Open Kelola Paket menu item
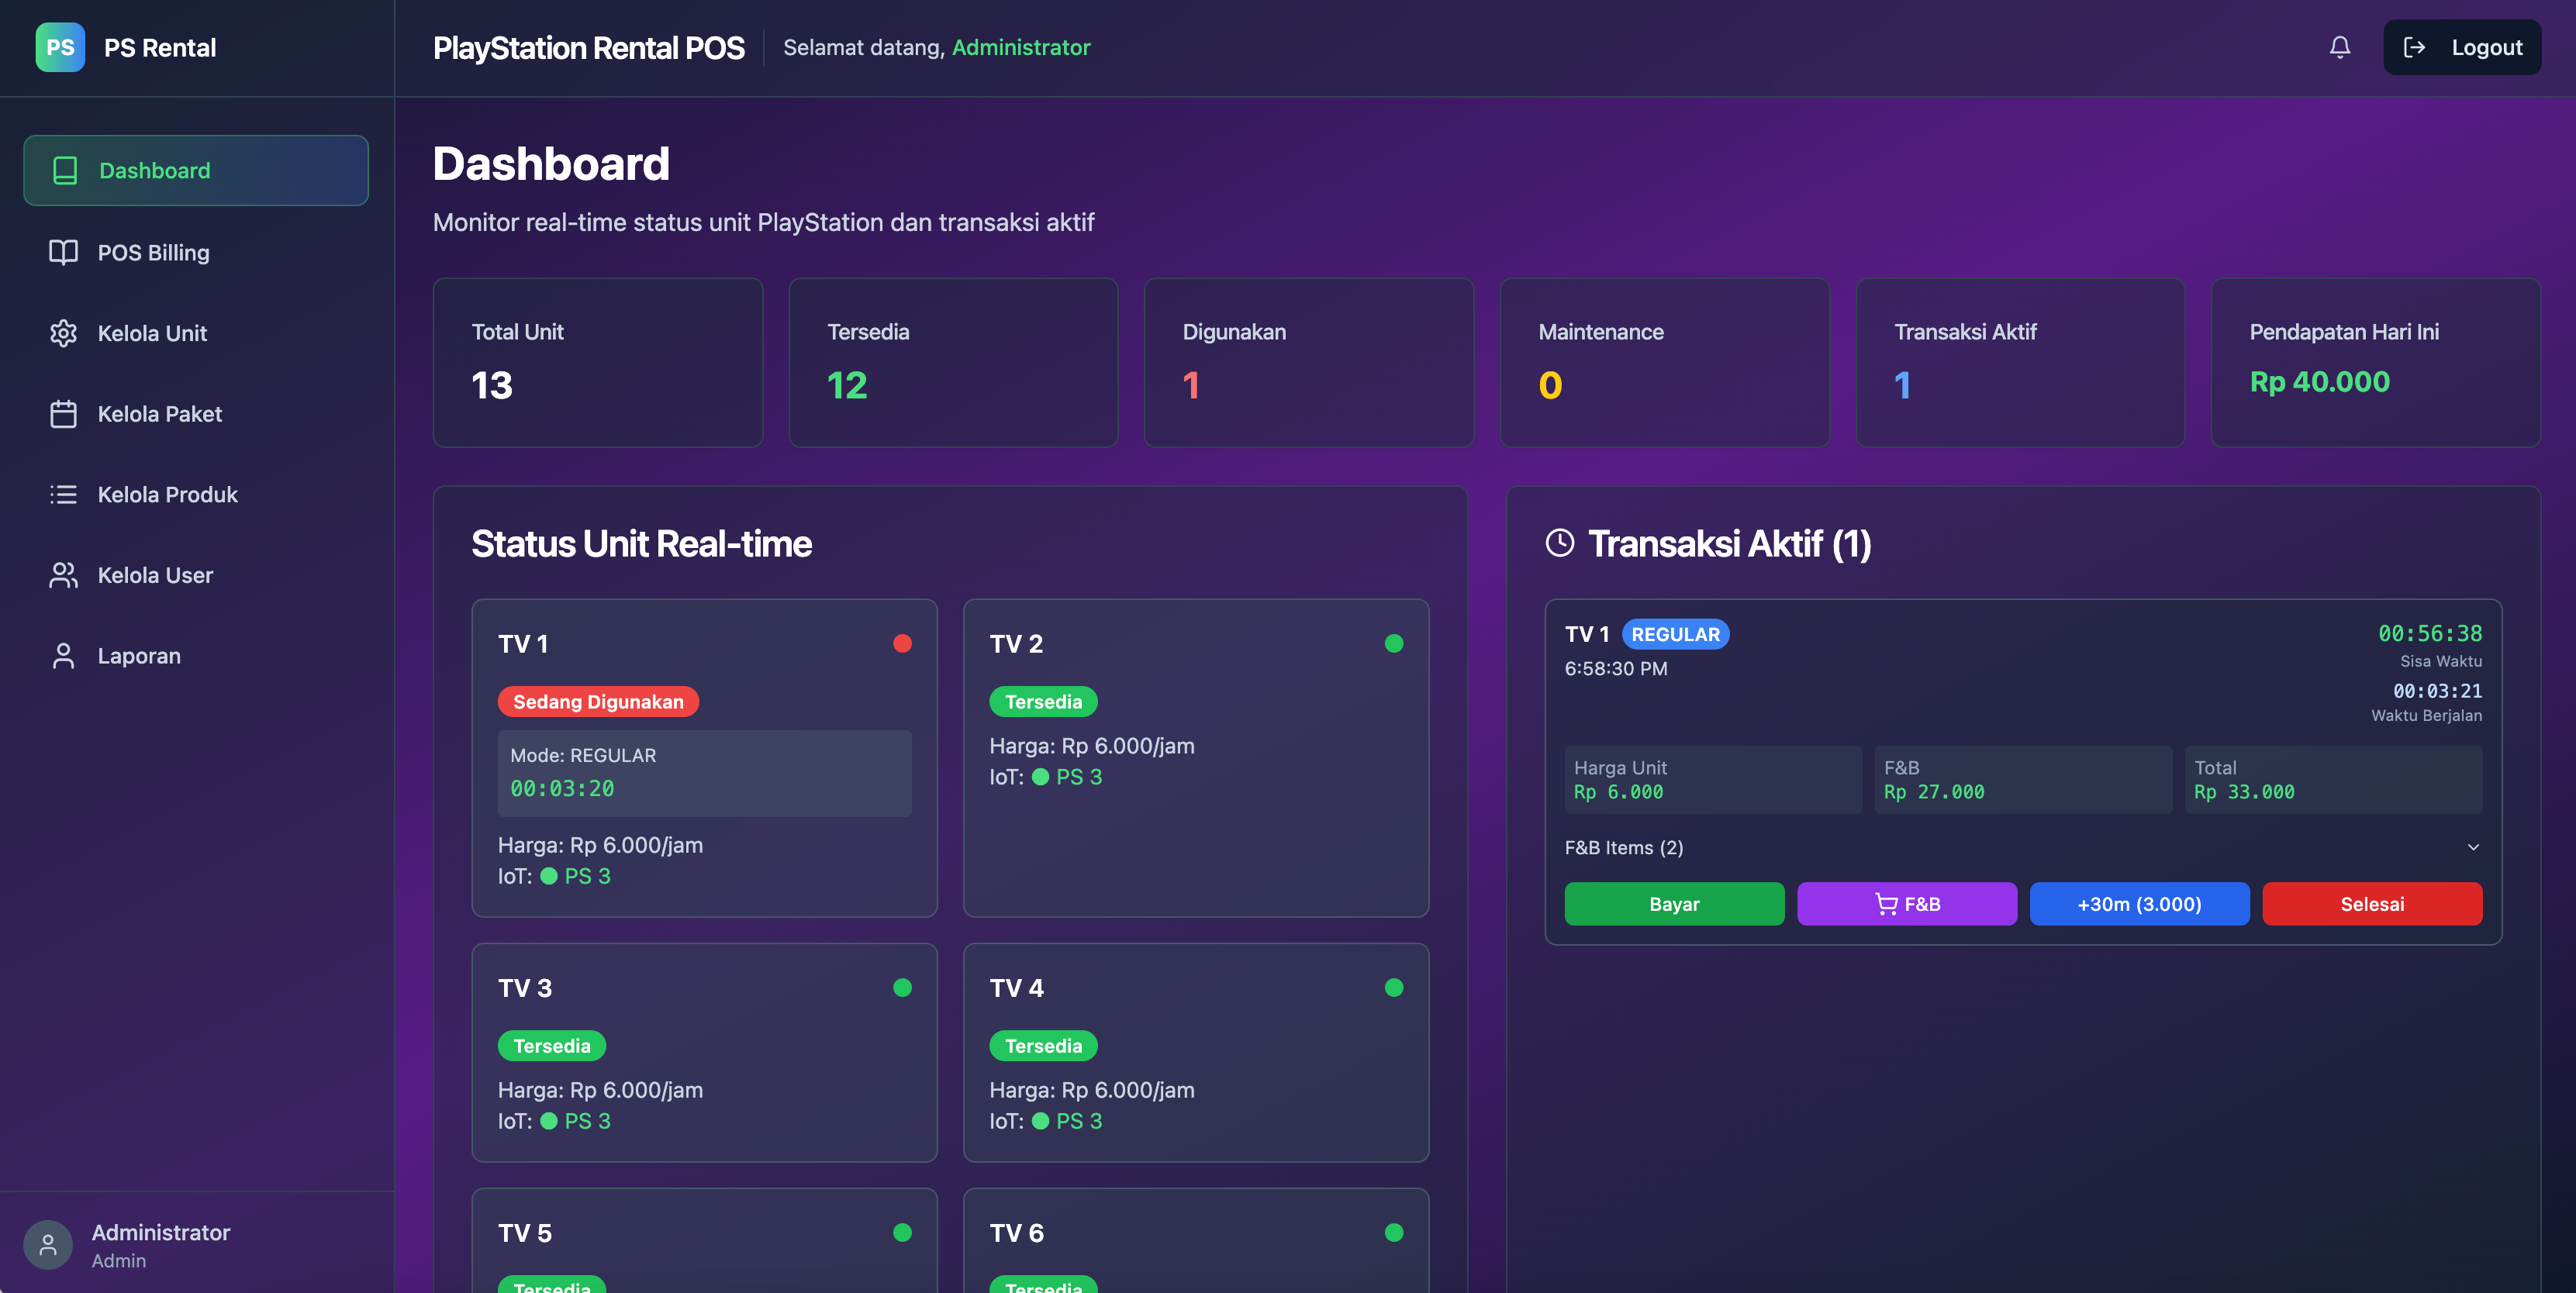This screenshot has width=2576, height=1293. pos(196,414)
